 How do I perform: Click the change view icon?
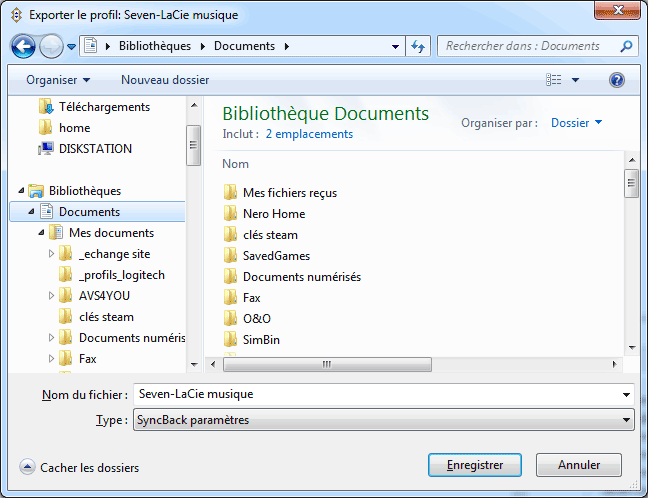pyautogui.click(x=555, y=79)
